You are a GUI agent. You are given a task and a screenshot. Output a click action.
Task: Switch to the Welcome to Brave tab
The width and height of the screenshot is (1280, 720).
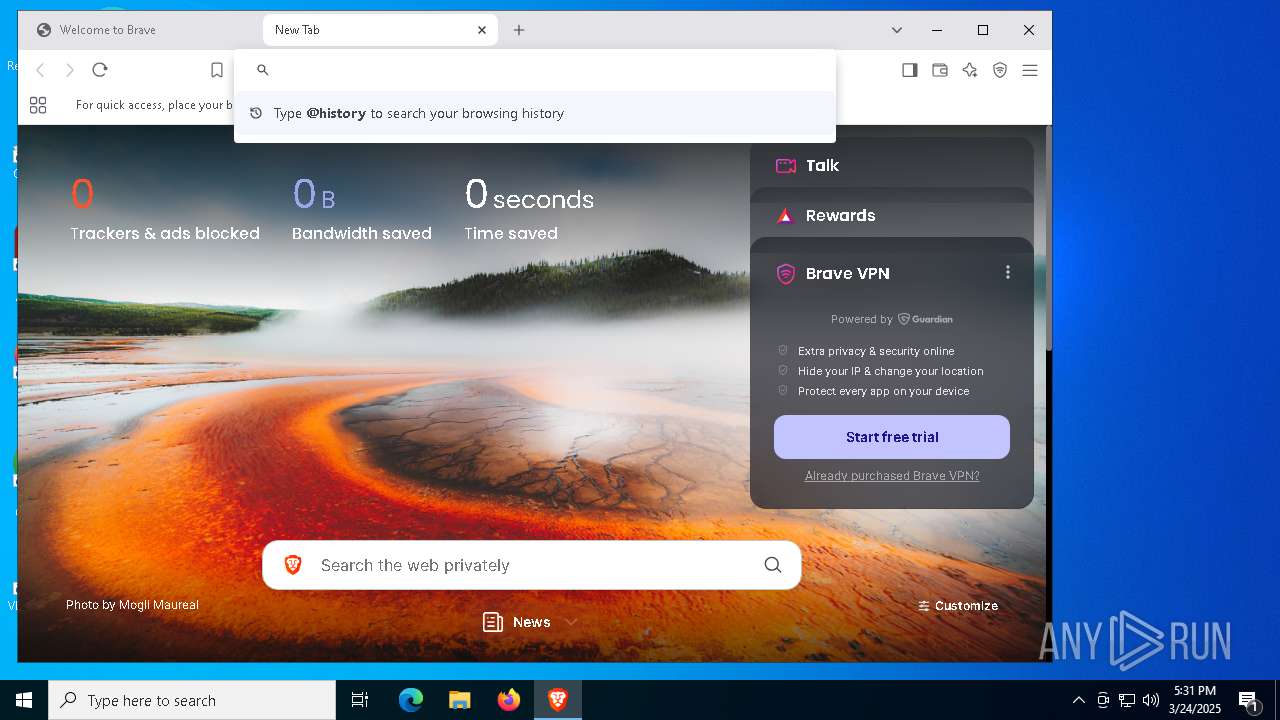click(x=141, y=30)
